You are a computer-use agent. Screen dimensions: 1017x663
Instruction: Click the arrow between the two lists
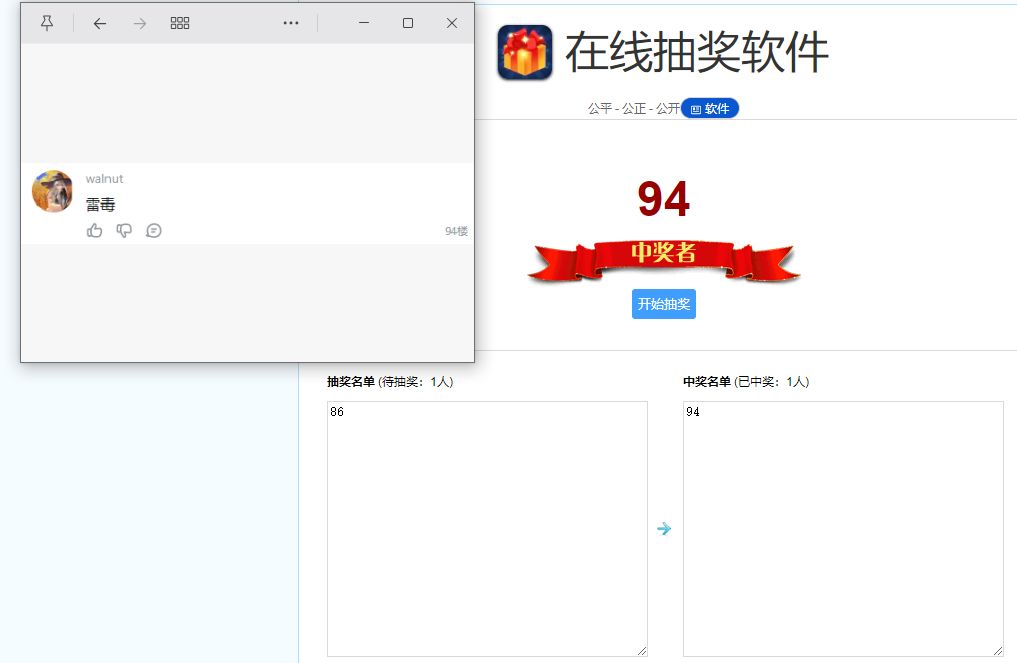(x=664, y=528)
